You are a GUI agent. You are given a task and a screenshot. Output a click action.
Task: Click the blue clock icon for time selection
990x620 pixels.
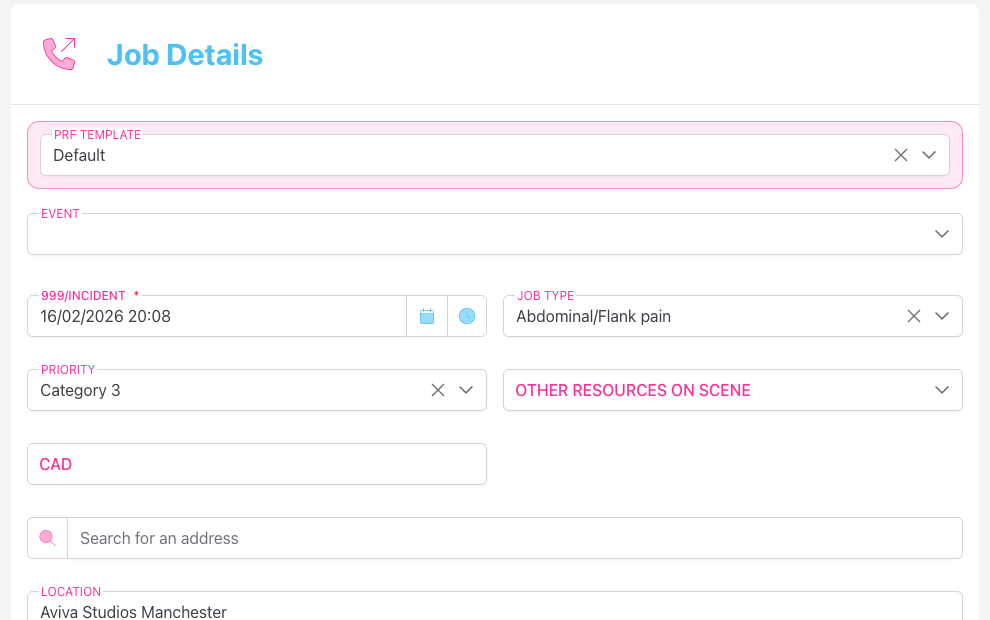466,315
